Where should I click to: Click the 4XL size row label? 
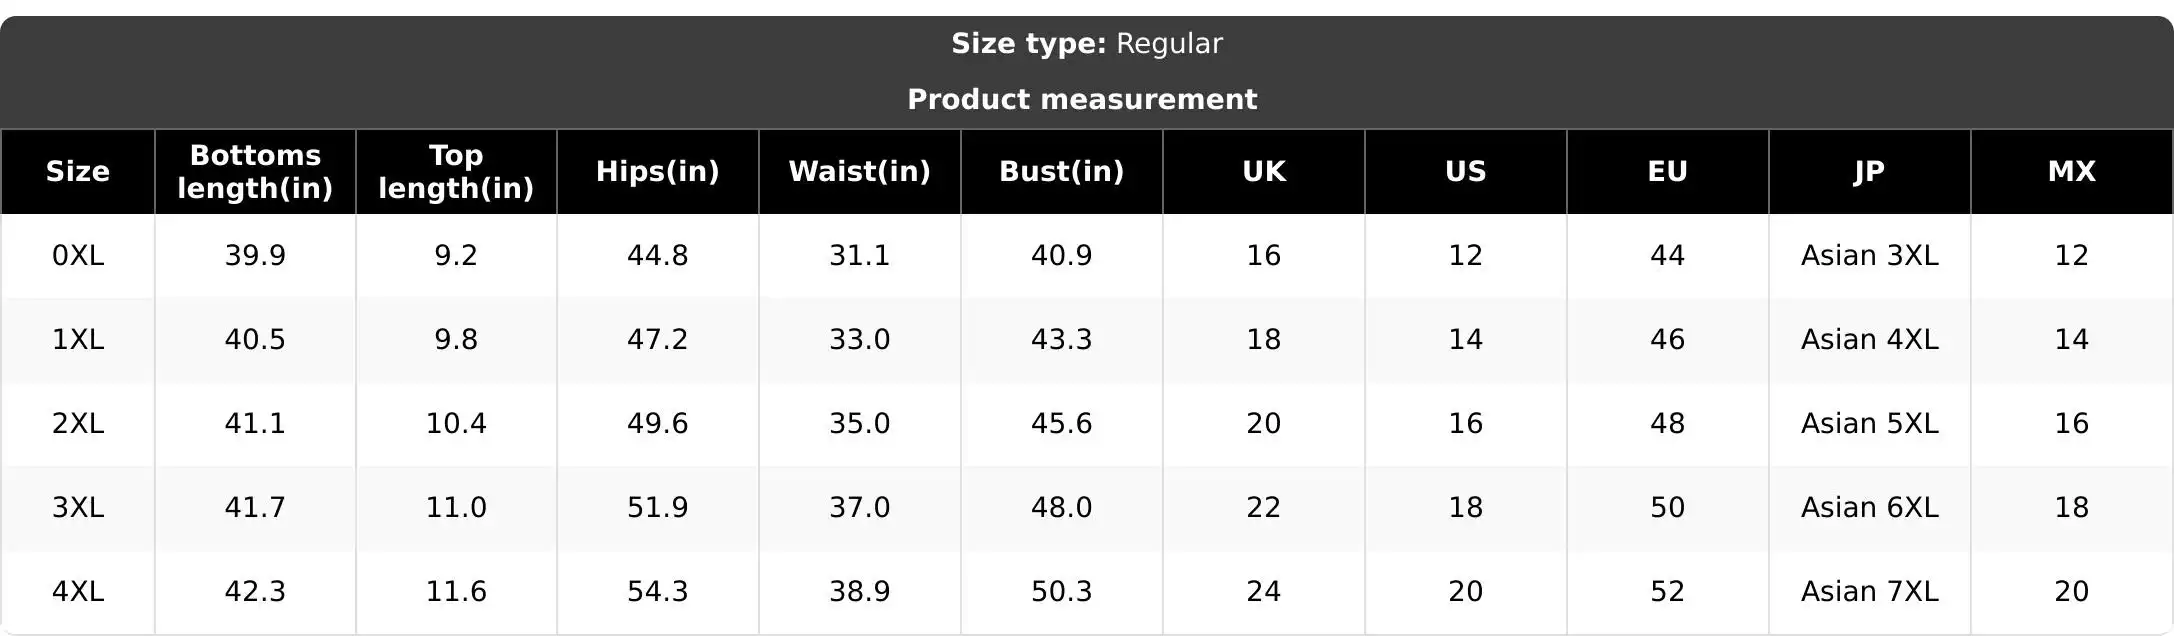pyautogui.click(x=78, y=591)
